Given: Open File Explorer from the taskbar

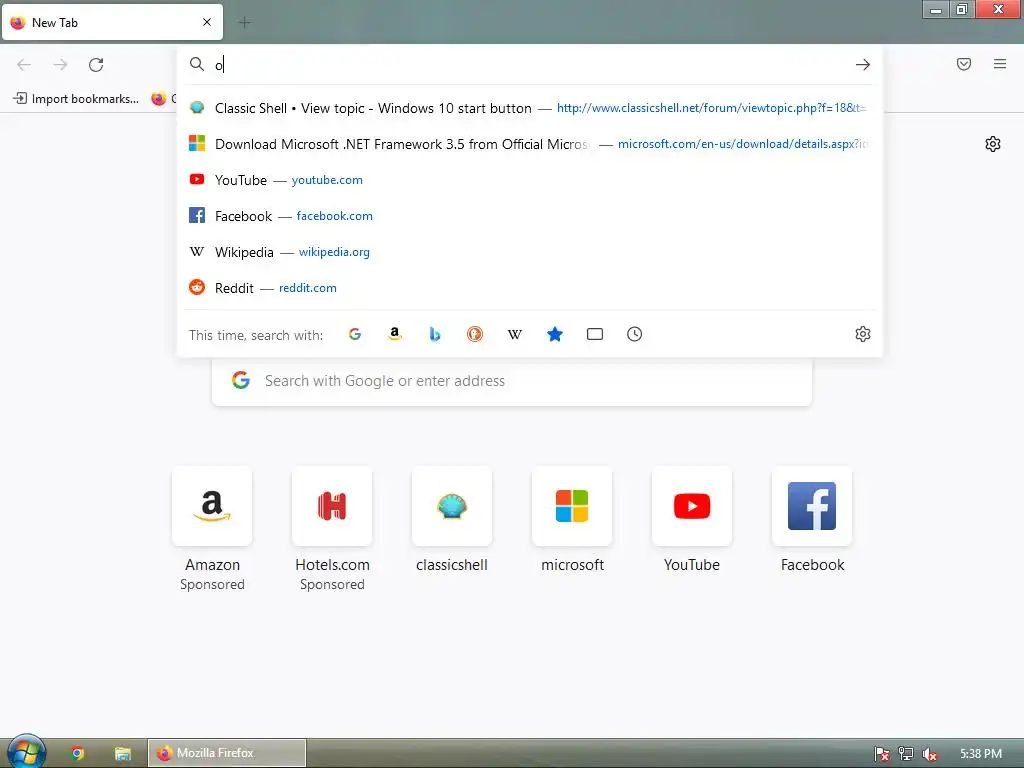Looking at the screenshot, I should (122, 754).
